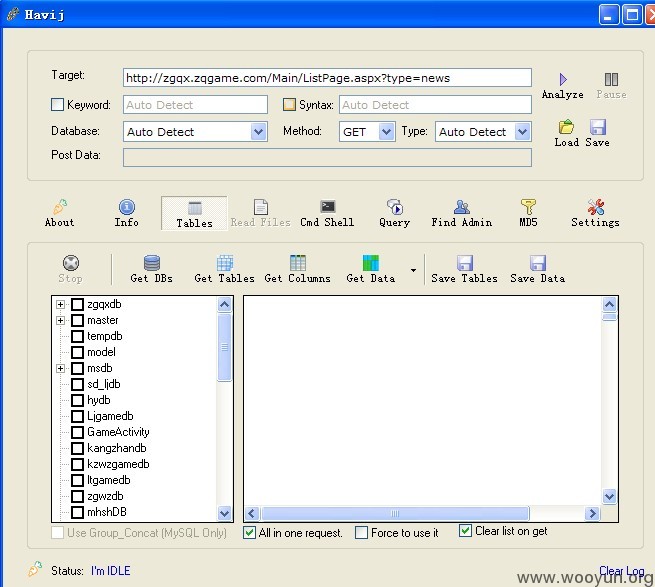655x587 pixels.
Task: Open the Type Auto Detect dropdown
Action: pos(522,132)
